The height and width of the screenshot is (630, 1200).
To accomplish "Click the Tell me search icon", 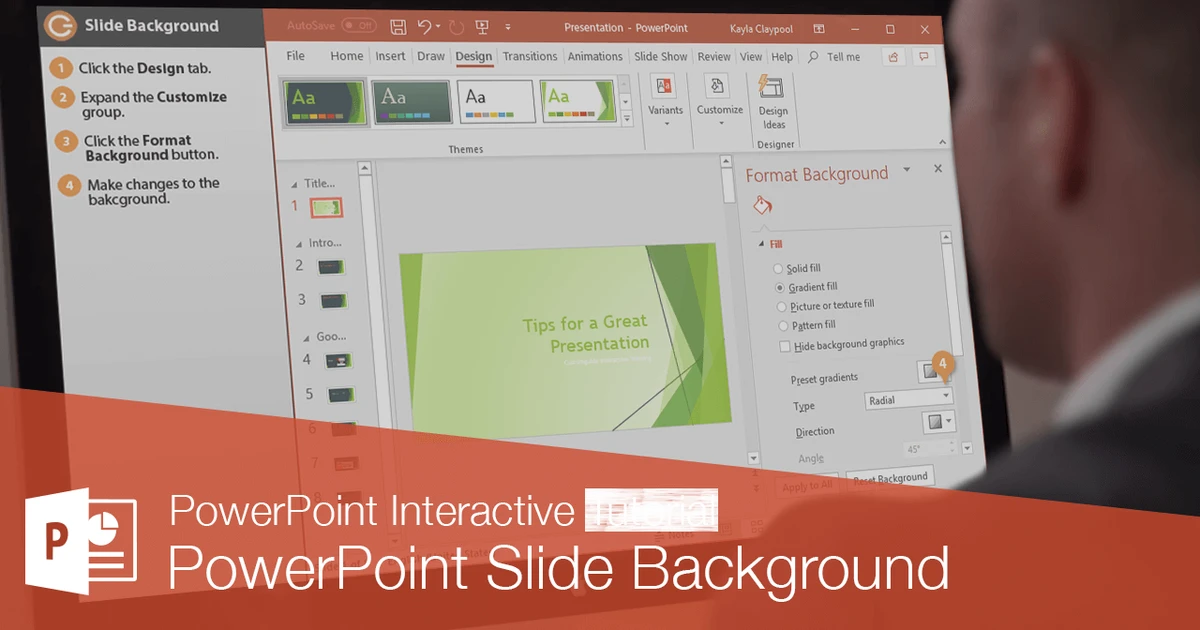I will click(814, 57).
